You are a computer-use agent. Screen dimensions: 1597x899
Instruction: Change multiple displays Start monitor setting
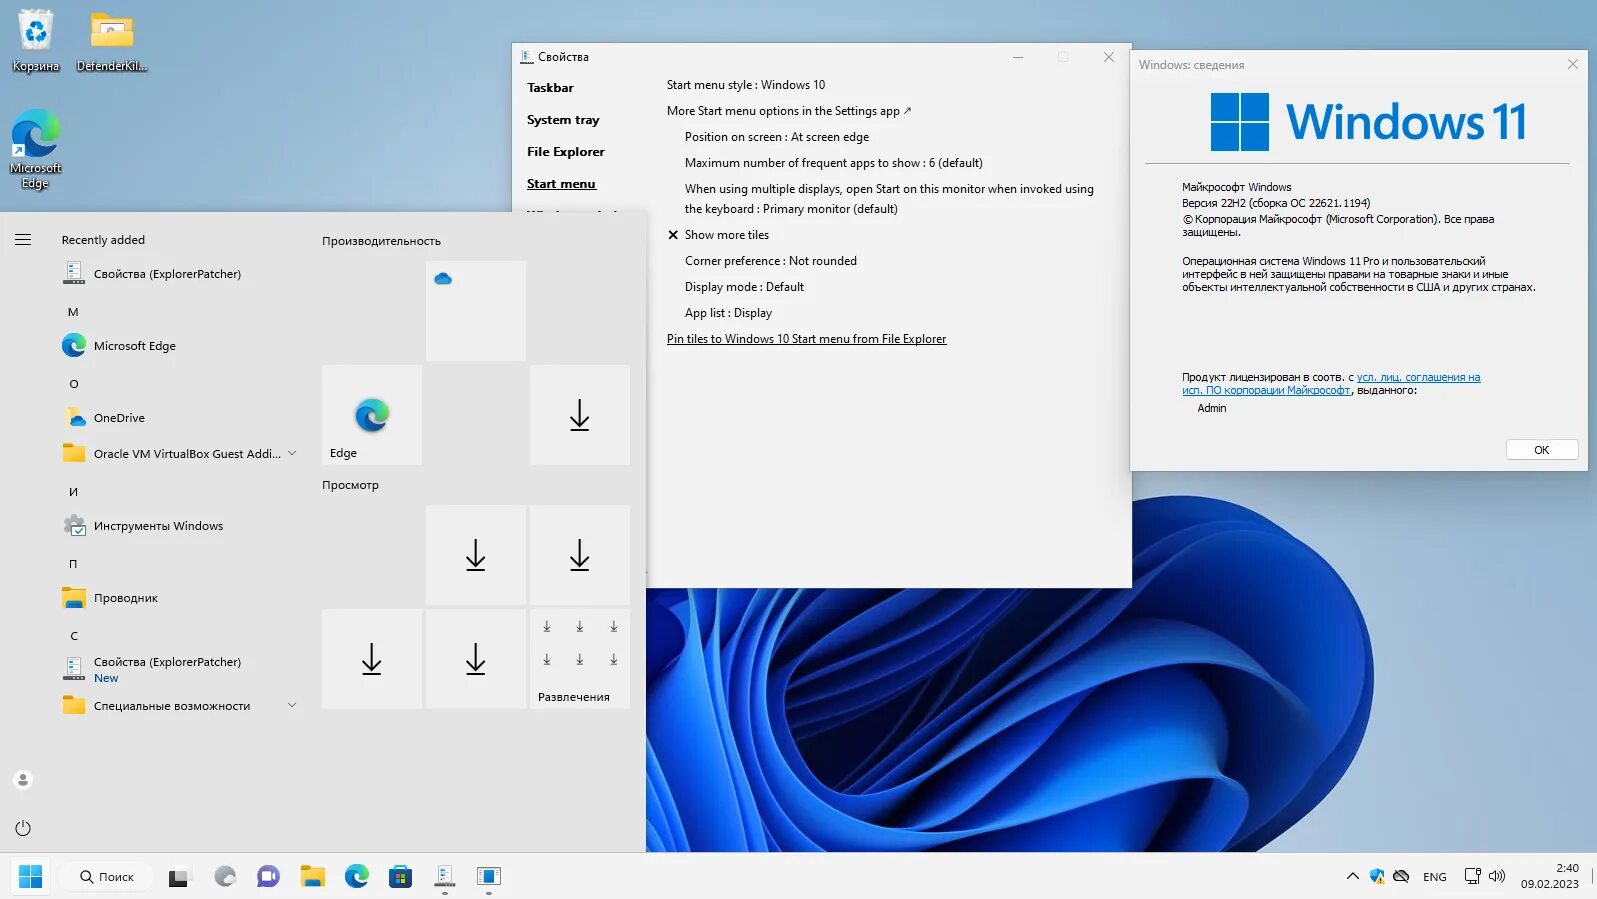(889, 199)
